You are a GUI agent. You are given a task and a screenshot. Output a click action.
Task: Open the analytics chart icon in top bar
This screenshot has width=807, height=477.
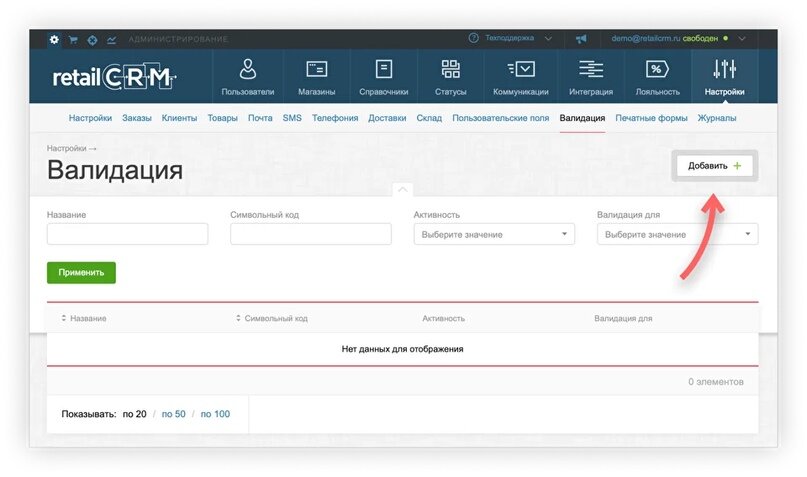(111, 40)
